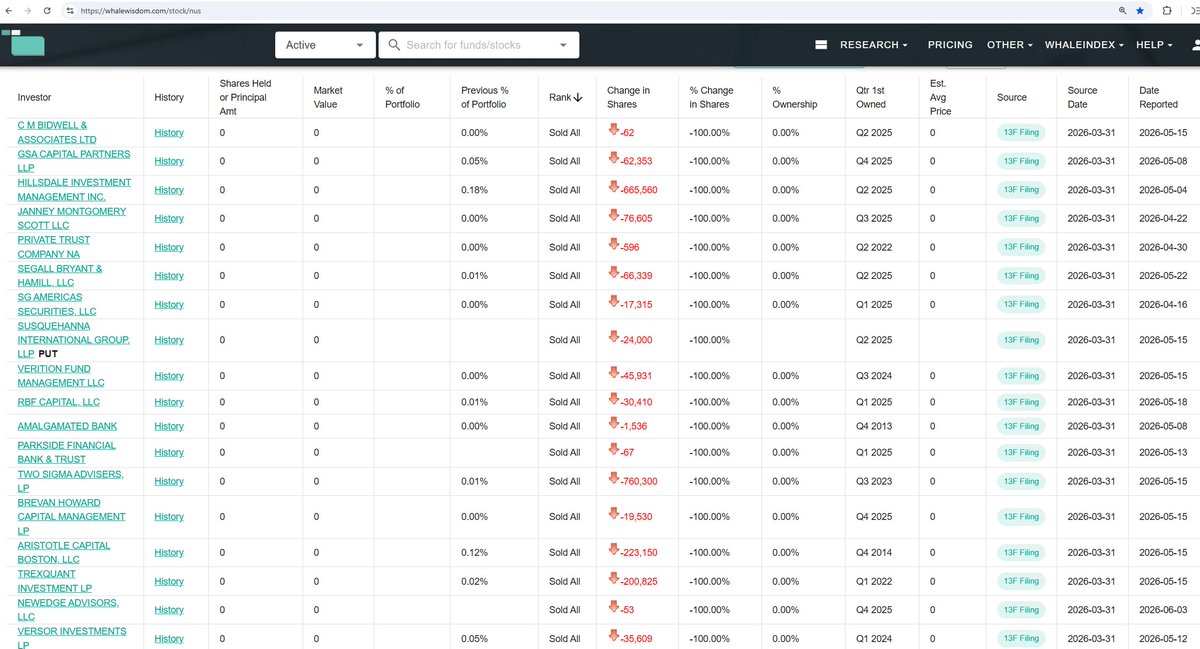Image resolution: width=1200 pixels, height=649 pixels.
Task: Click red arrow next to -223,150
Action: pos(613,551)
